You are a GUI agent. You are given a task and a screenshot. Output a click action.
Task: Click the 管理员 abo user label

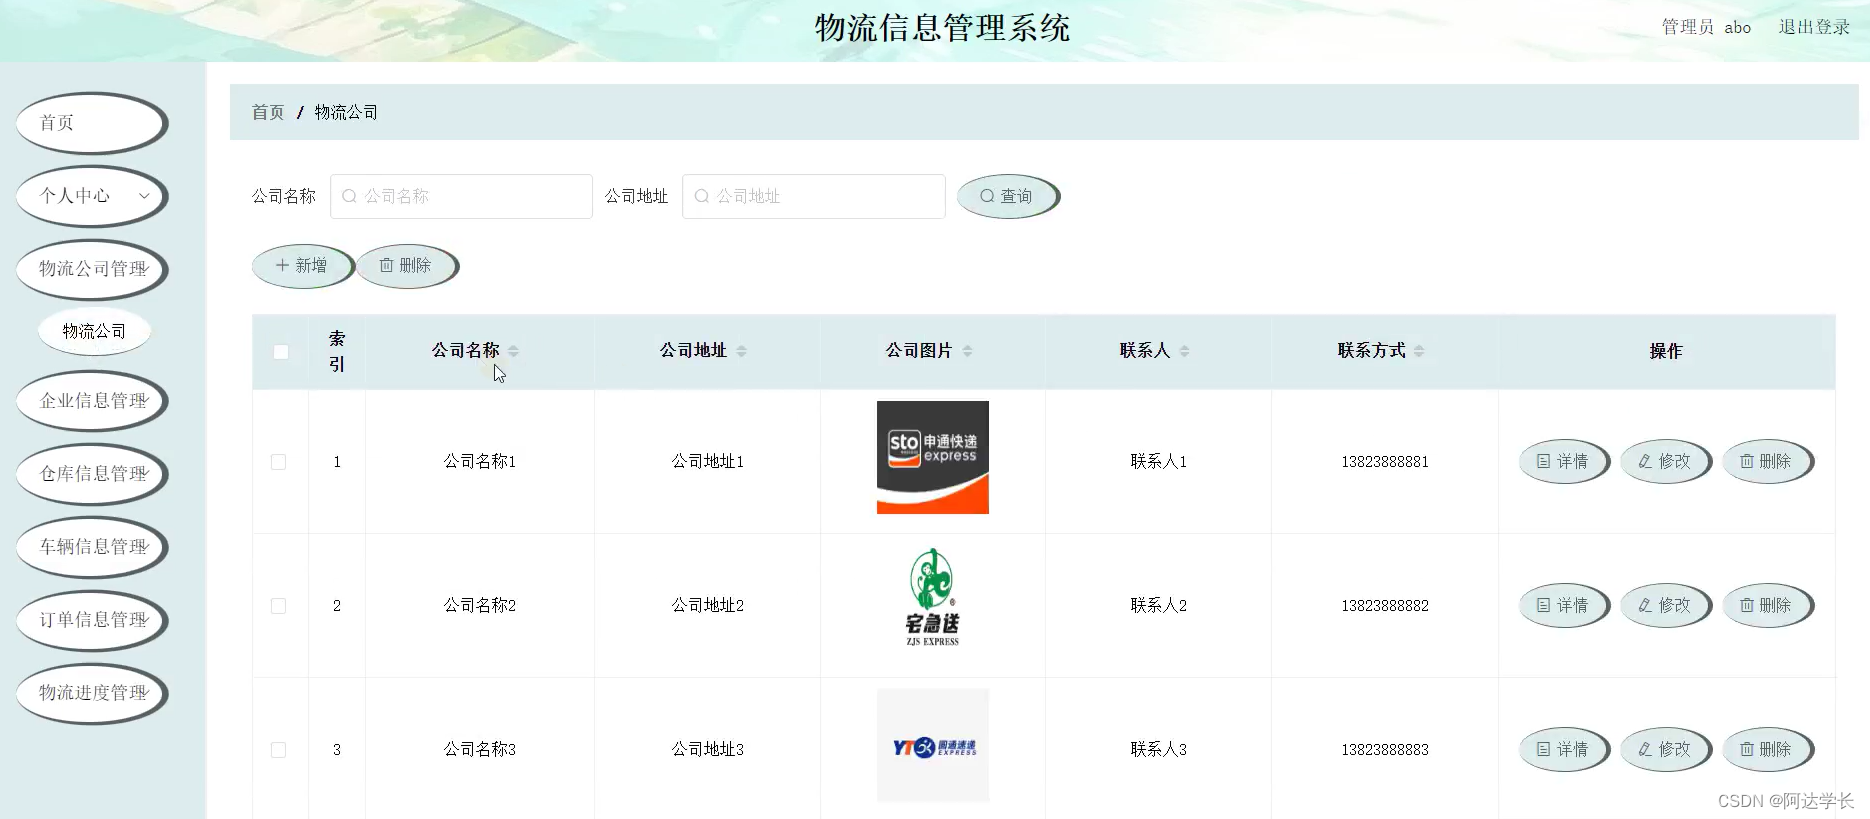[1706, 27]
